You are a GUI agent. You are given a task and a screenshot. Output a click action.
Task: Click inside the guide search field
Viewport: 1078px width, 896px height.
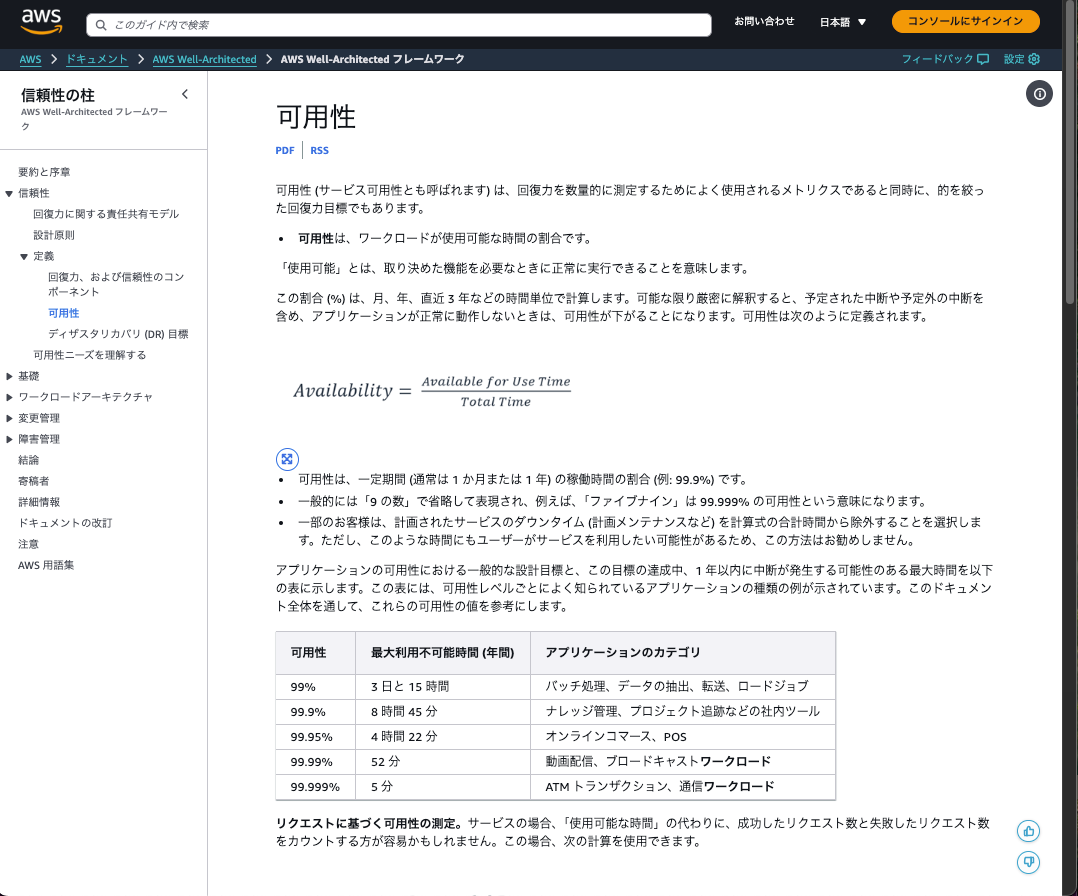[x=399, y=25]
